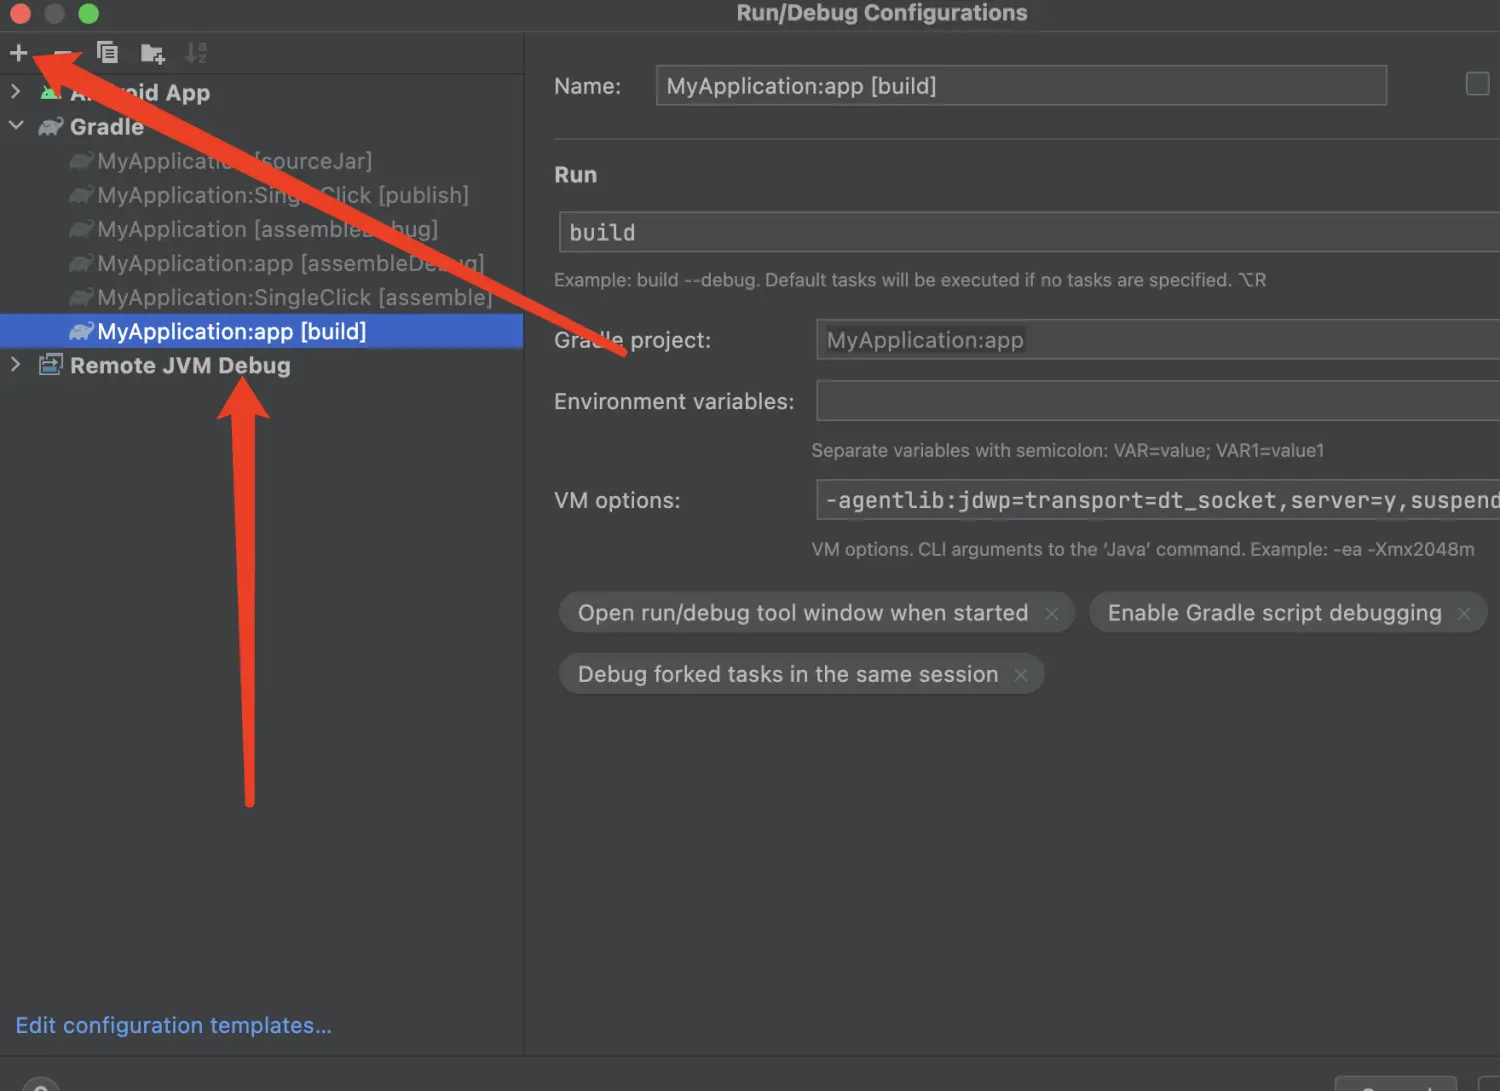Remove 'Debug forked tasks in the same session'
Image resolution: width=1500 pixels, height=1091 pixels.
[1021, 675]
